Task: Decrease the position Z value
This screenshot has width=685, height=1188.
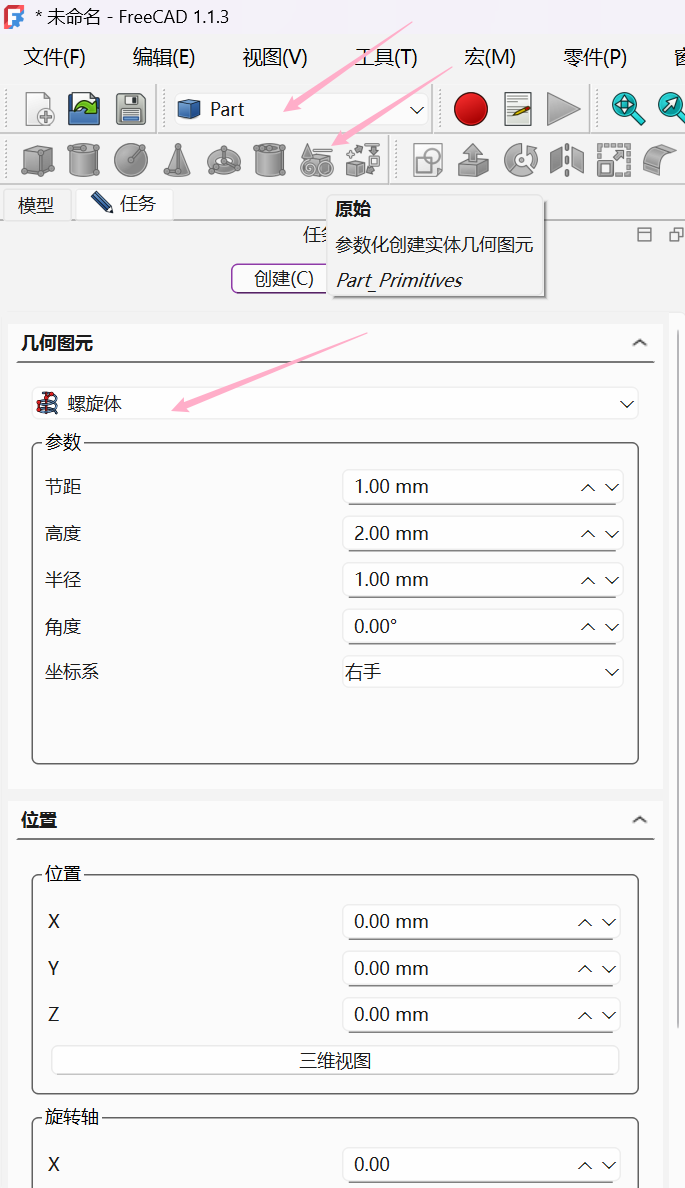Action: (x=609, y=1015)
